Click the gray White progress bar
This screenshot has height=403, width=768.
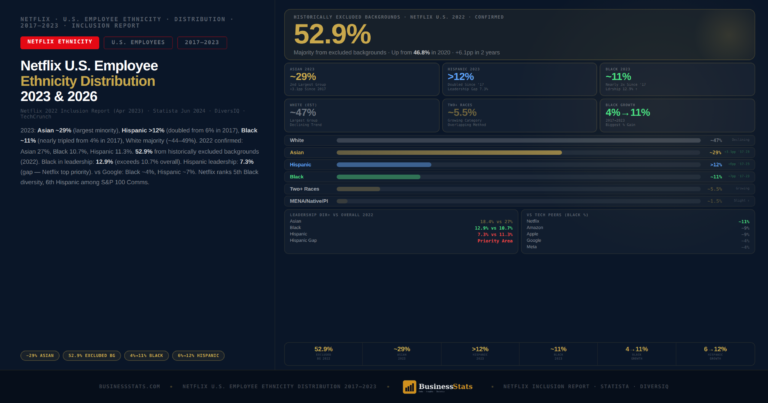(518, 141)
